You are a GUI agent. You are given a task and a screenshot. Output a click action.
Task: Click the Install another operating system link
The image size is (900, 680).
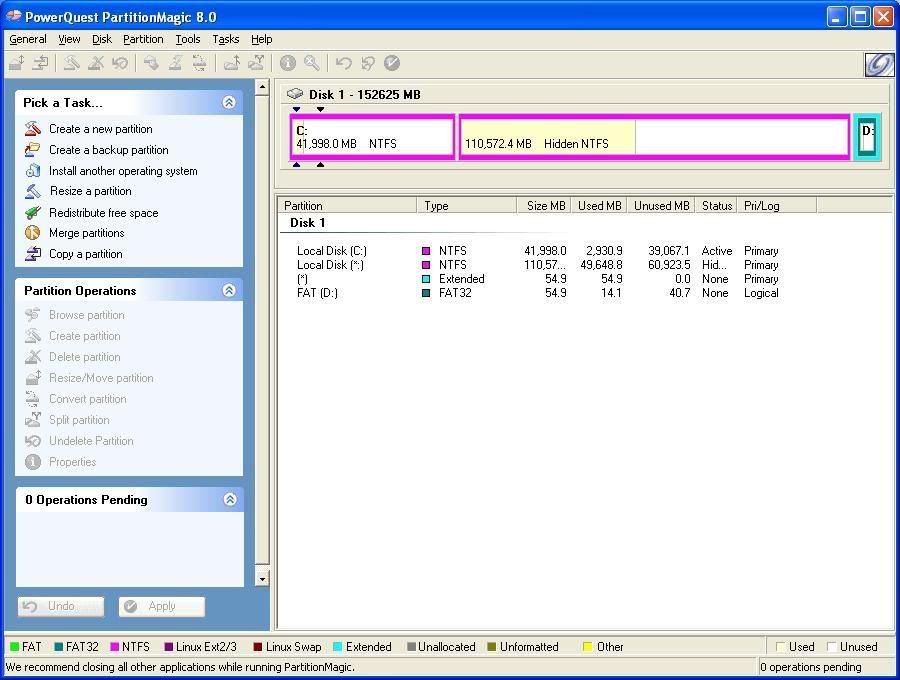point(123,170)
